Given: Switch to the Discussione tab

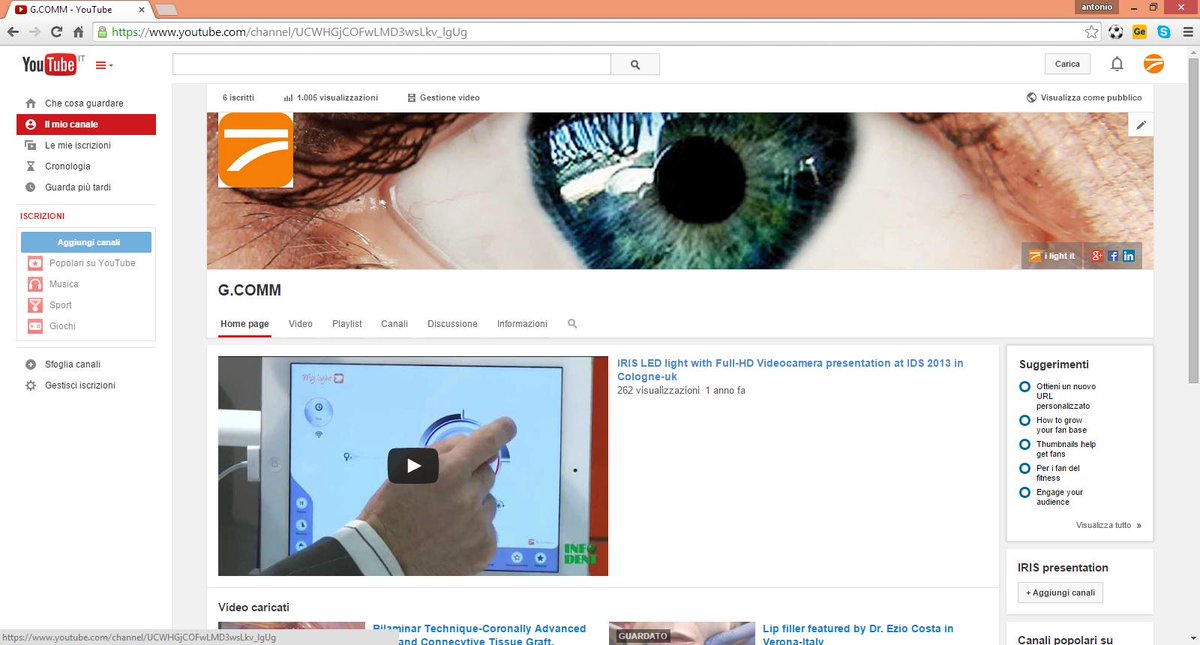Looking at the screenshot, I should click(453, 324).
